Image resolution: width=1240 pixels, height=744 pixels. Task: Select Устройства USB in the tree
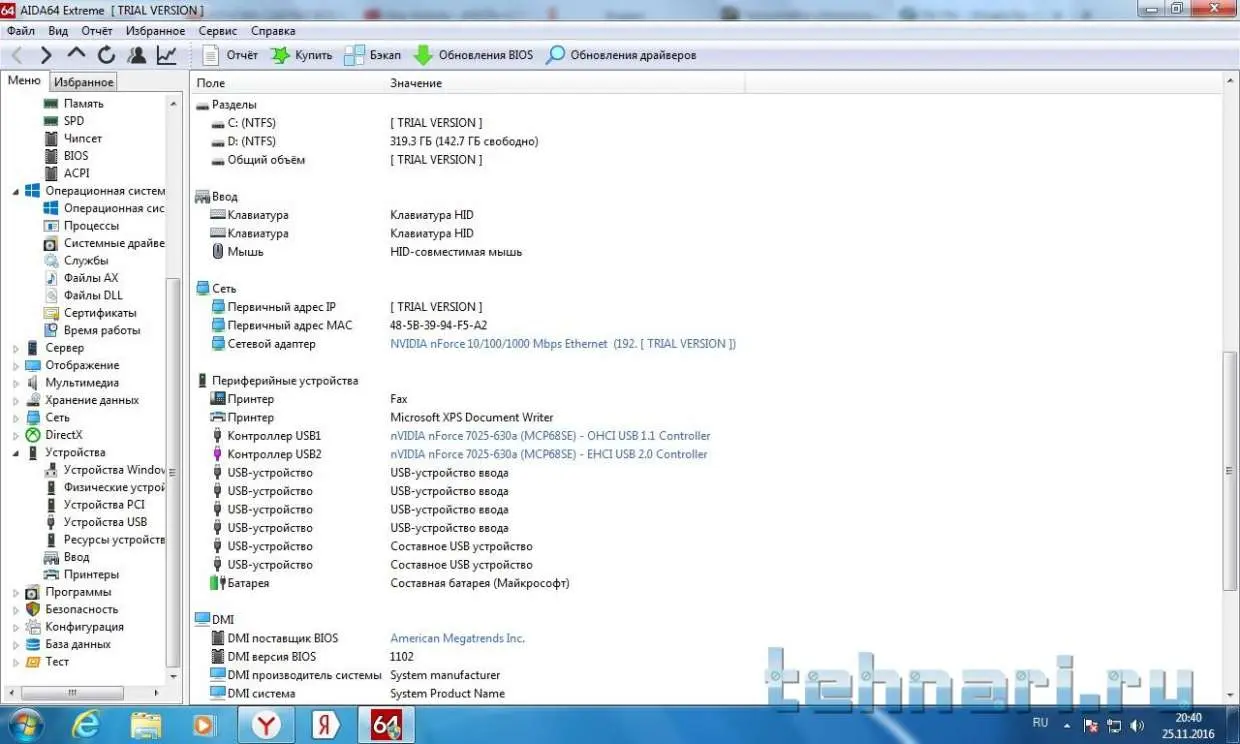[105, 522]
